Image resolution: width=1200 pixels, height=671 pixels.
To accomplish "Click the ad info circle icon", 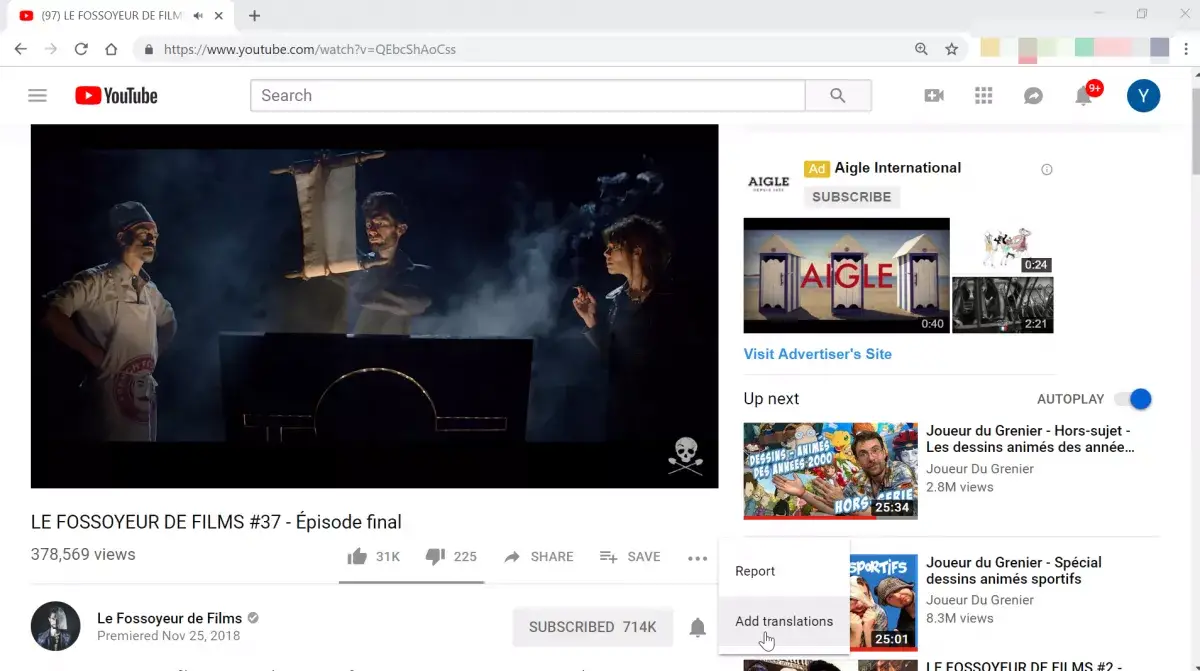I will click(x=1047, y=169).
